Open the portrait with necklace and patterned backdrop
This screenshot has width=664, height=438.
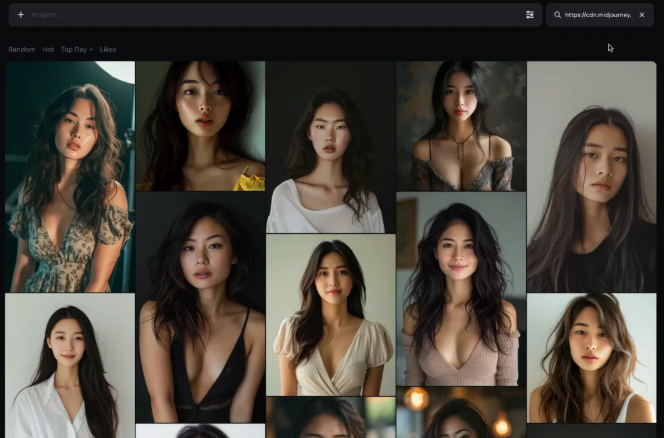pos(461,126)
